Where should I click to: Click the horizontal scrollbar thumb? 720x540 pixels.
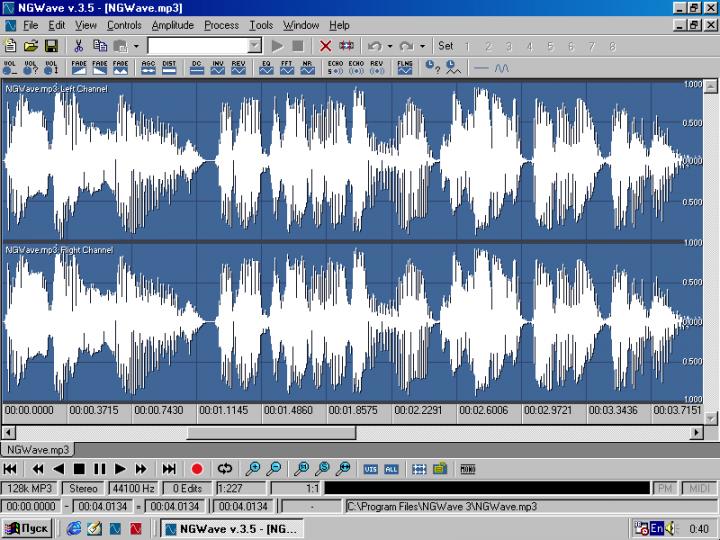coord(270,433)
